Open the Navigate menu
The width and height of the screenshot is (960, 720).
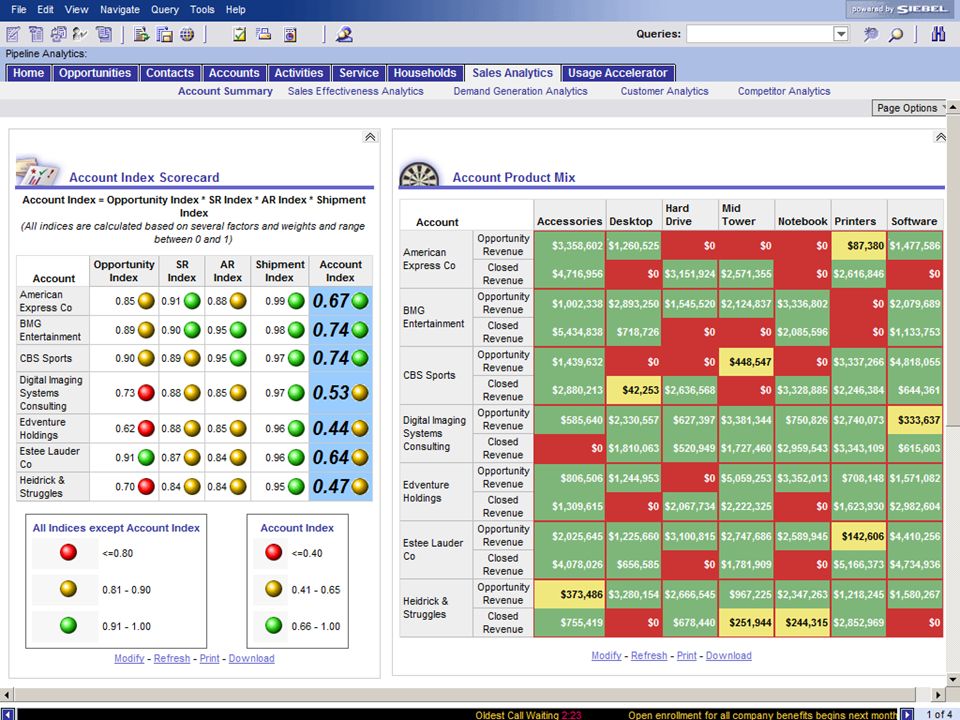pyautogui.click(x=120, y=9)
